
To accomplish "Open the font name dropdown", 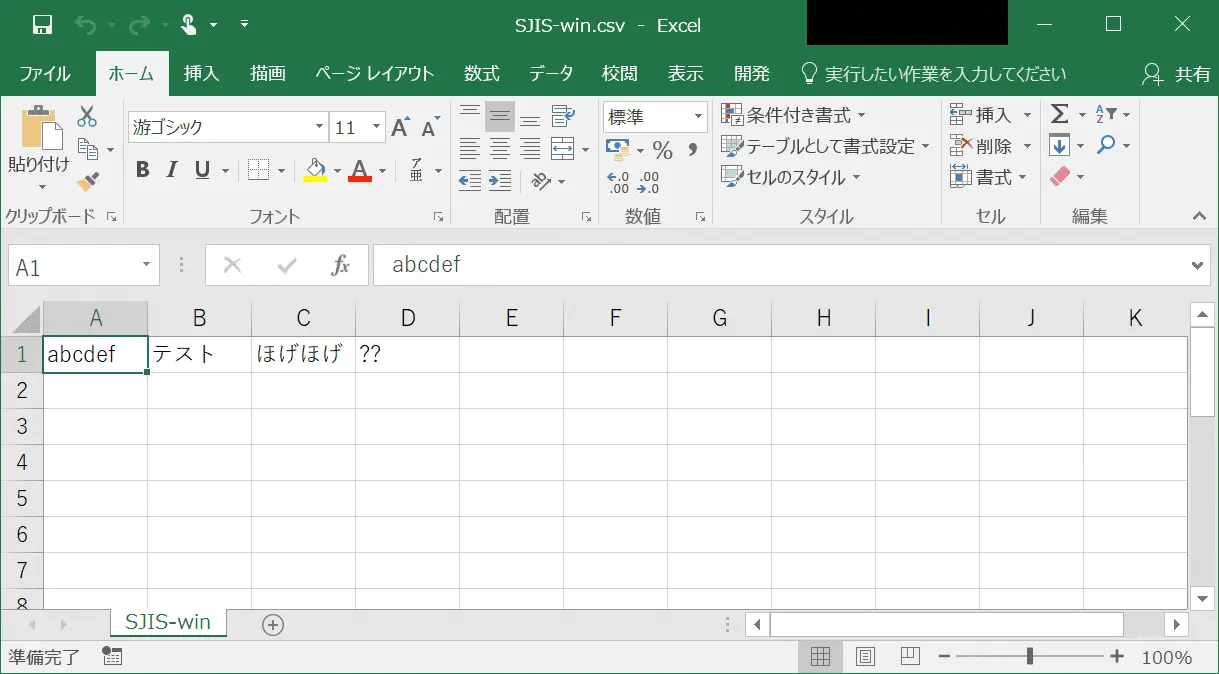I will point(319,127).
